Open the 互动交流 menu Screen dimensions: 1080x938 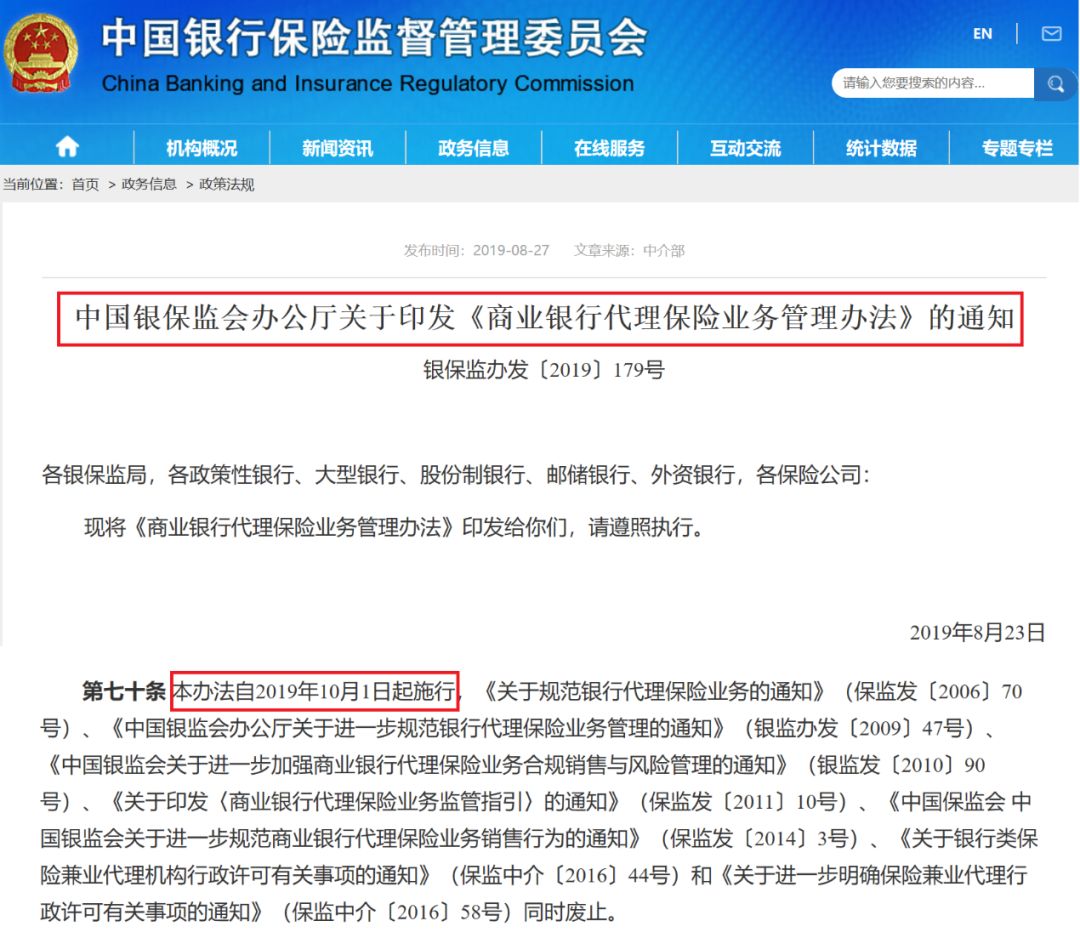[745, 148]
